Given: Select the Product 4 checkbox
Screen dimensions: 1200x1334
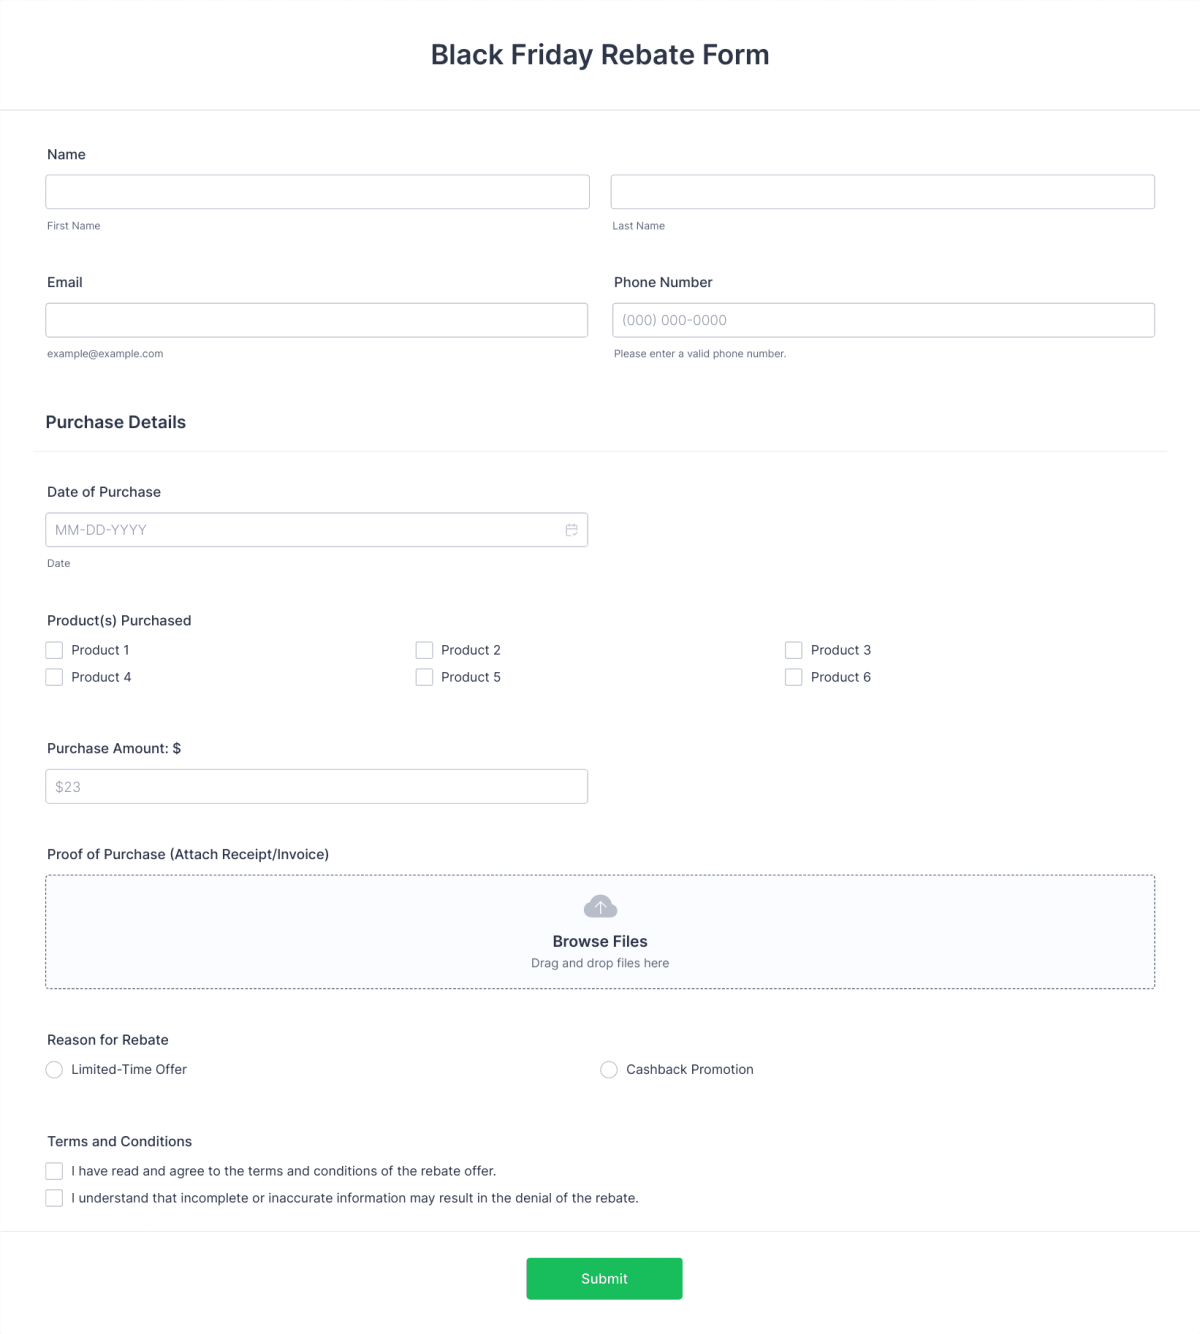Looking at the screenshot, I should click(x=54, y=677).
